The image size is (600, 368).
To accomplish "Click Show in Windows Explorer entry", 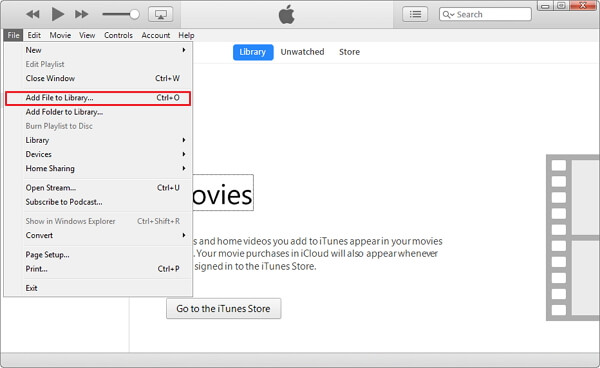I will (98, 221).
